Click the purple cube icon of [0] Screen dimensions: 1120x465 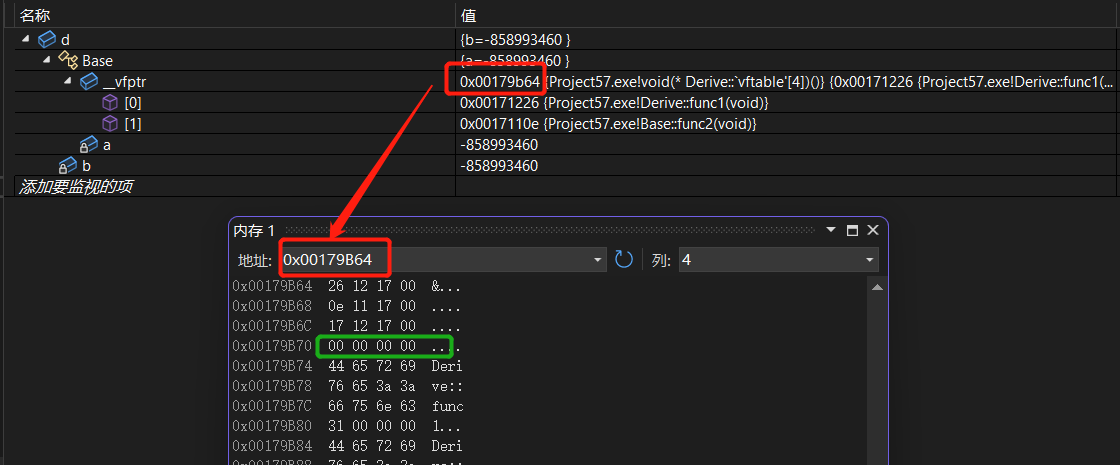tap(110, 103)
